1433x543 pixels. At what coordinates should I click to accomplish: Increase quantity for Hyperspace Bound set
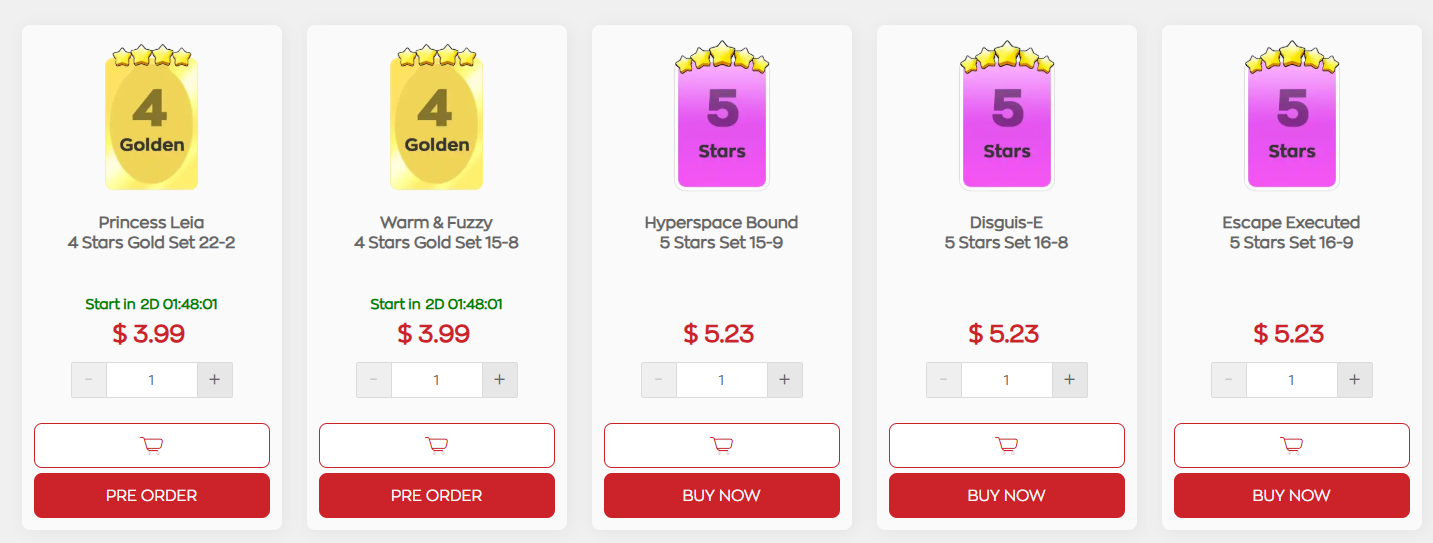(x=785, y=380)
